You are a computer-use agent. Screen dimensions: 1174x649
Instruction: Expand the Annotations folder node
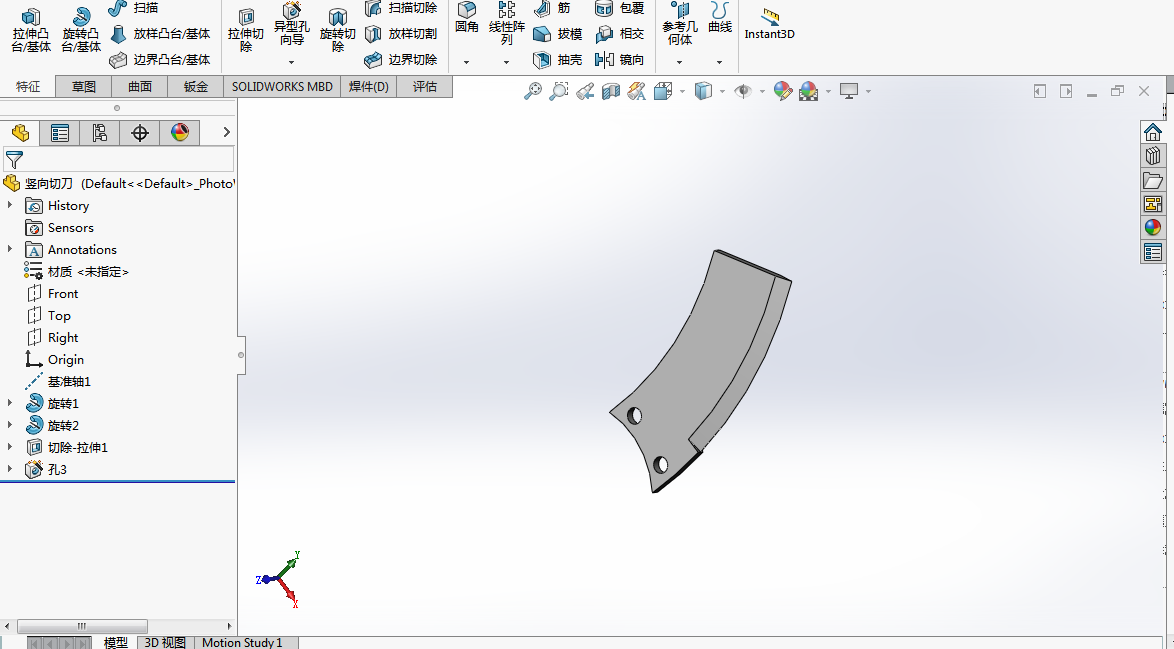[10, 249]
